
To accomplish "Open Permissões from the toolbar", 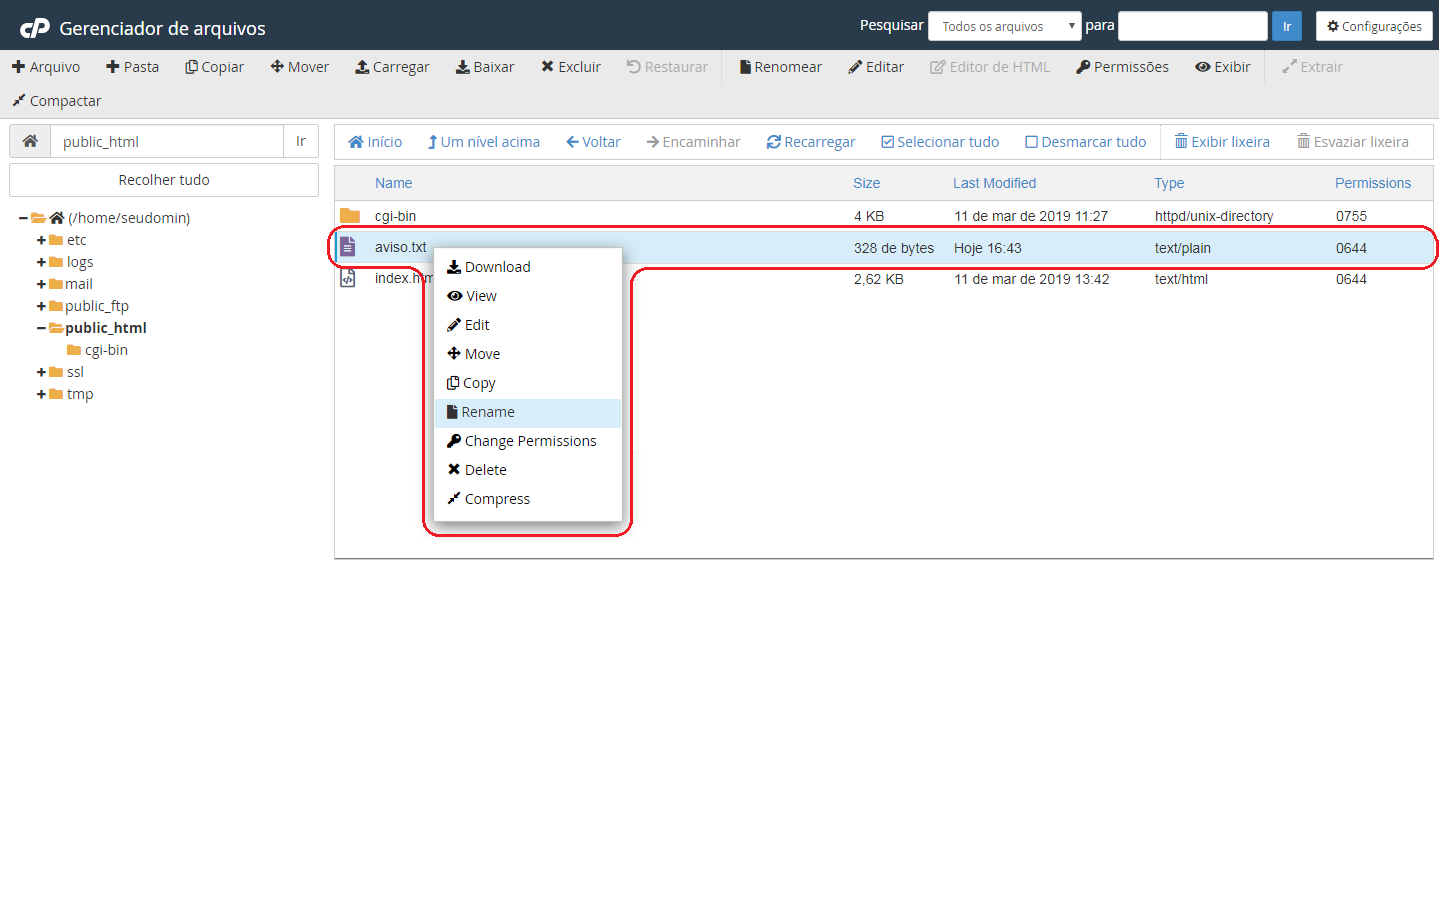I will click(1122, 67).
